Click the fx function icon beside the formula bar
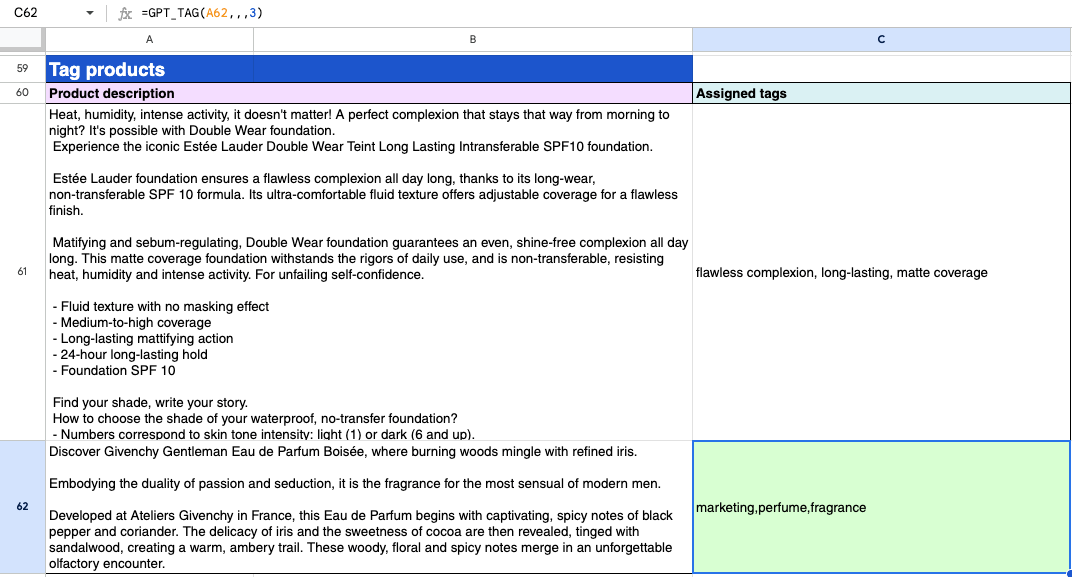 tap(125, 15)
